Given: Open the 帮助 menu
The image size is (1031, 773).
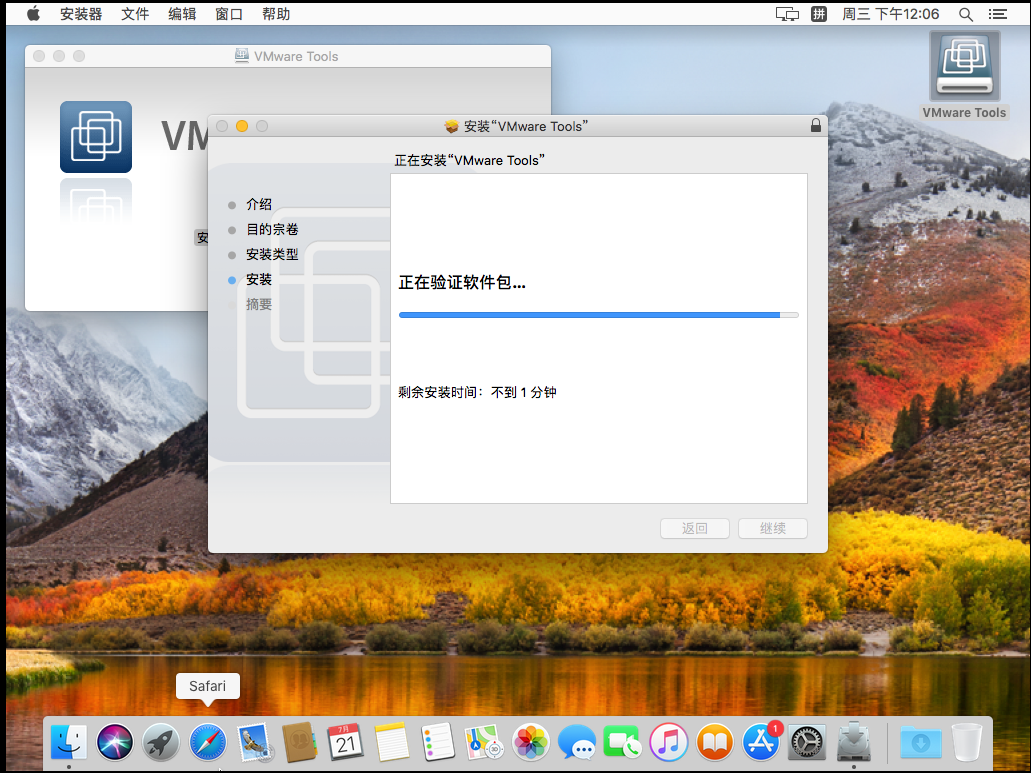Looking at the screenshot, I should tap(276, 14).
